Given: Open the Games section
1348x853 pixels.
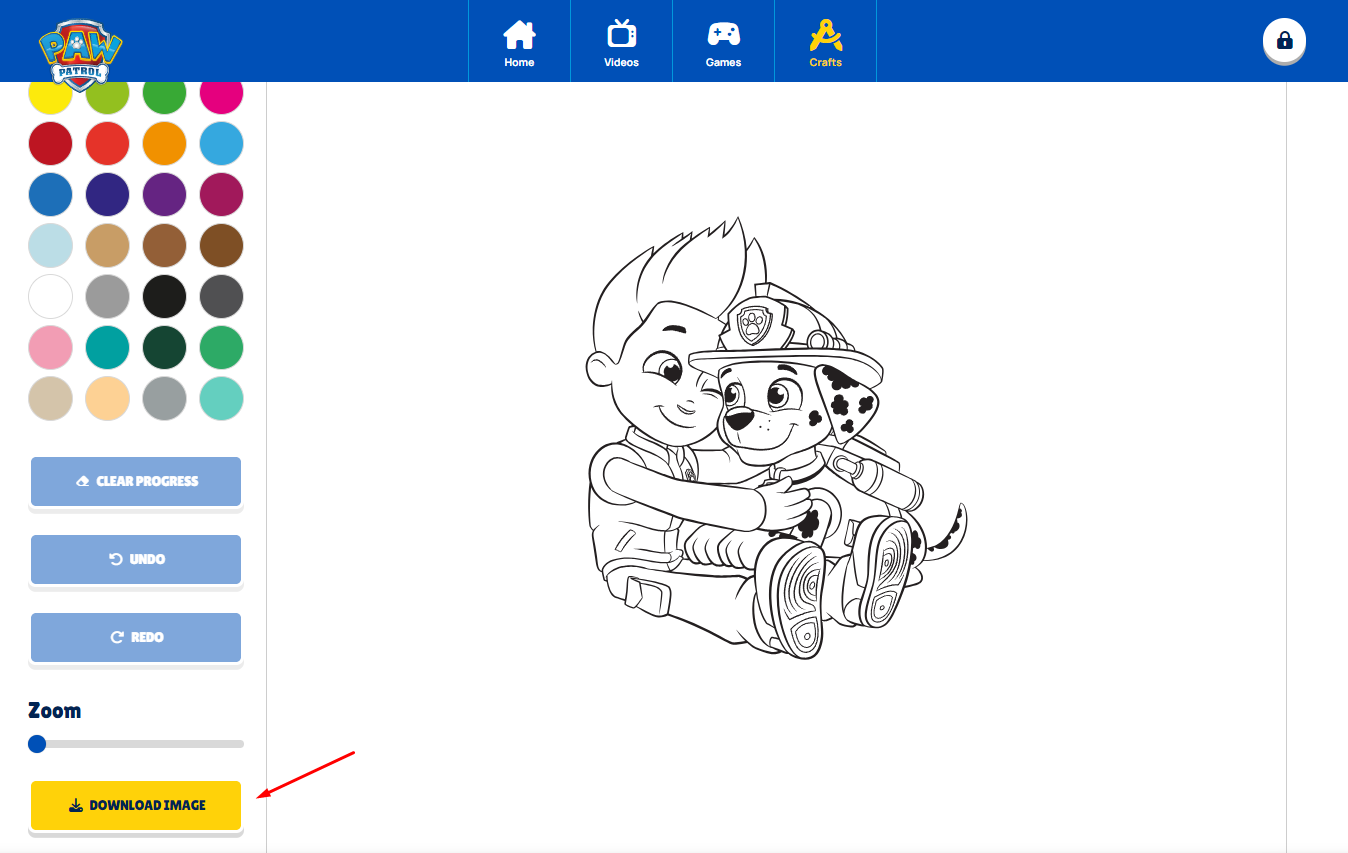Looking at the screenshot, I should coord(723,42).
